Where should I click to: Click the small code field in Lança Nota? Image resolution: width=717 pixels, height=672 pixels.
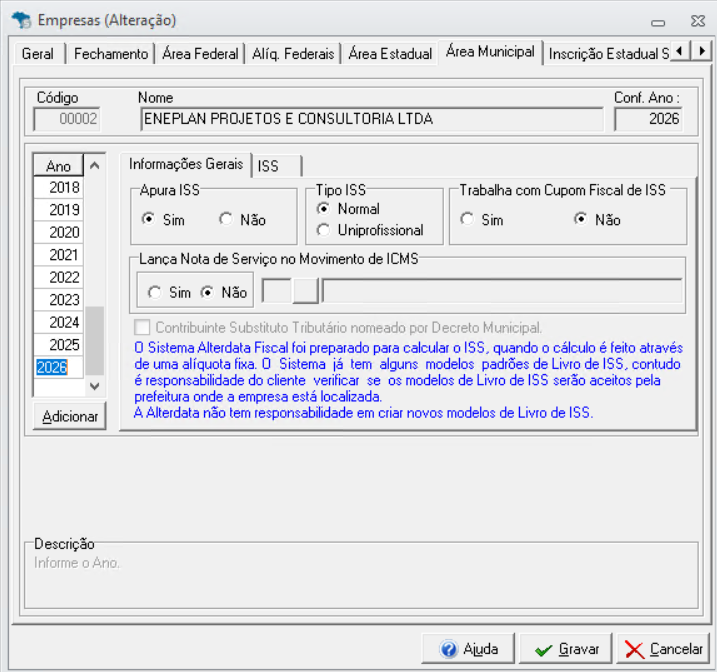coord(277,291)
